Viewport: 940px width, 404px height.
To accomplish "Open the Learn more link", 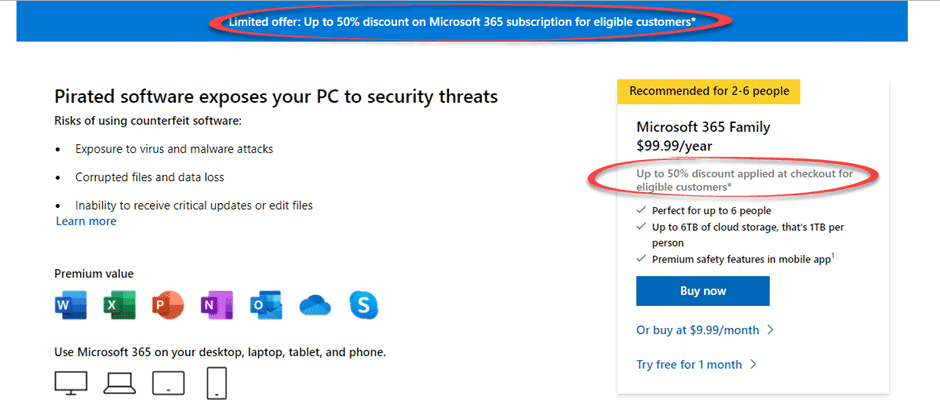I will click(x=86, y=222).
